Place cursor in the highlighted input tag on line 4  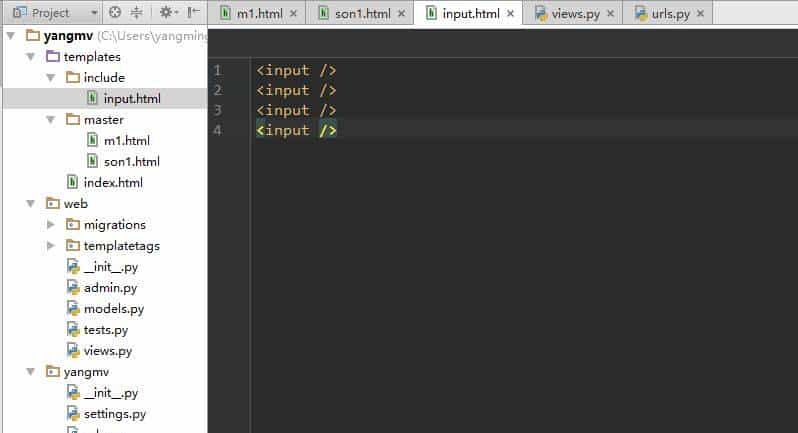pos(296,131)
